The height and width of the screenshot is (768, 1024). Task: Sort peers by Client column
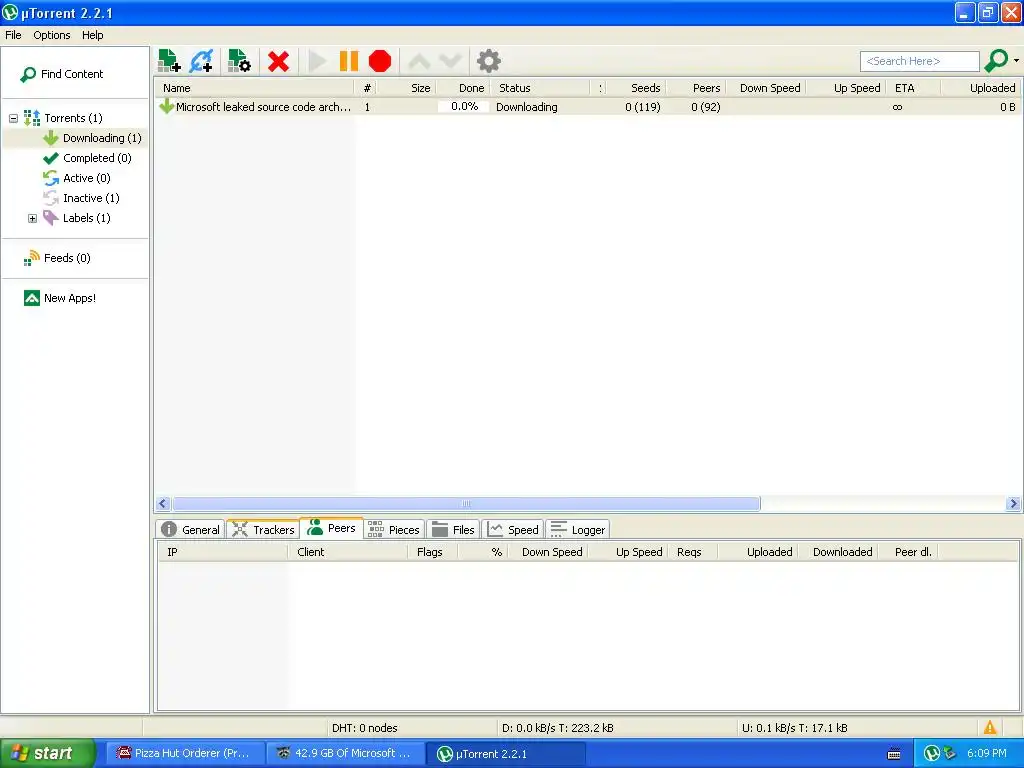point(348,552)
